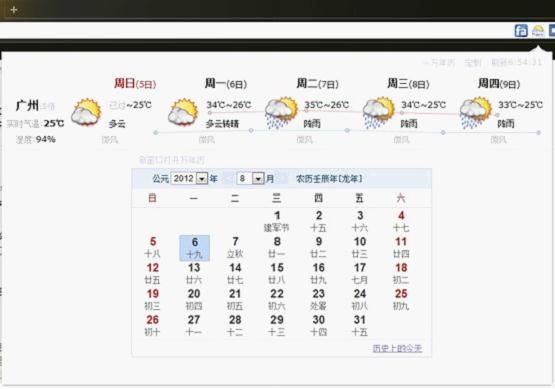
Task: Click Monday's cloudy-to-sunny weather icon
Action: [x=183, y=112]
